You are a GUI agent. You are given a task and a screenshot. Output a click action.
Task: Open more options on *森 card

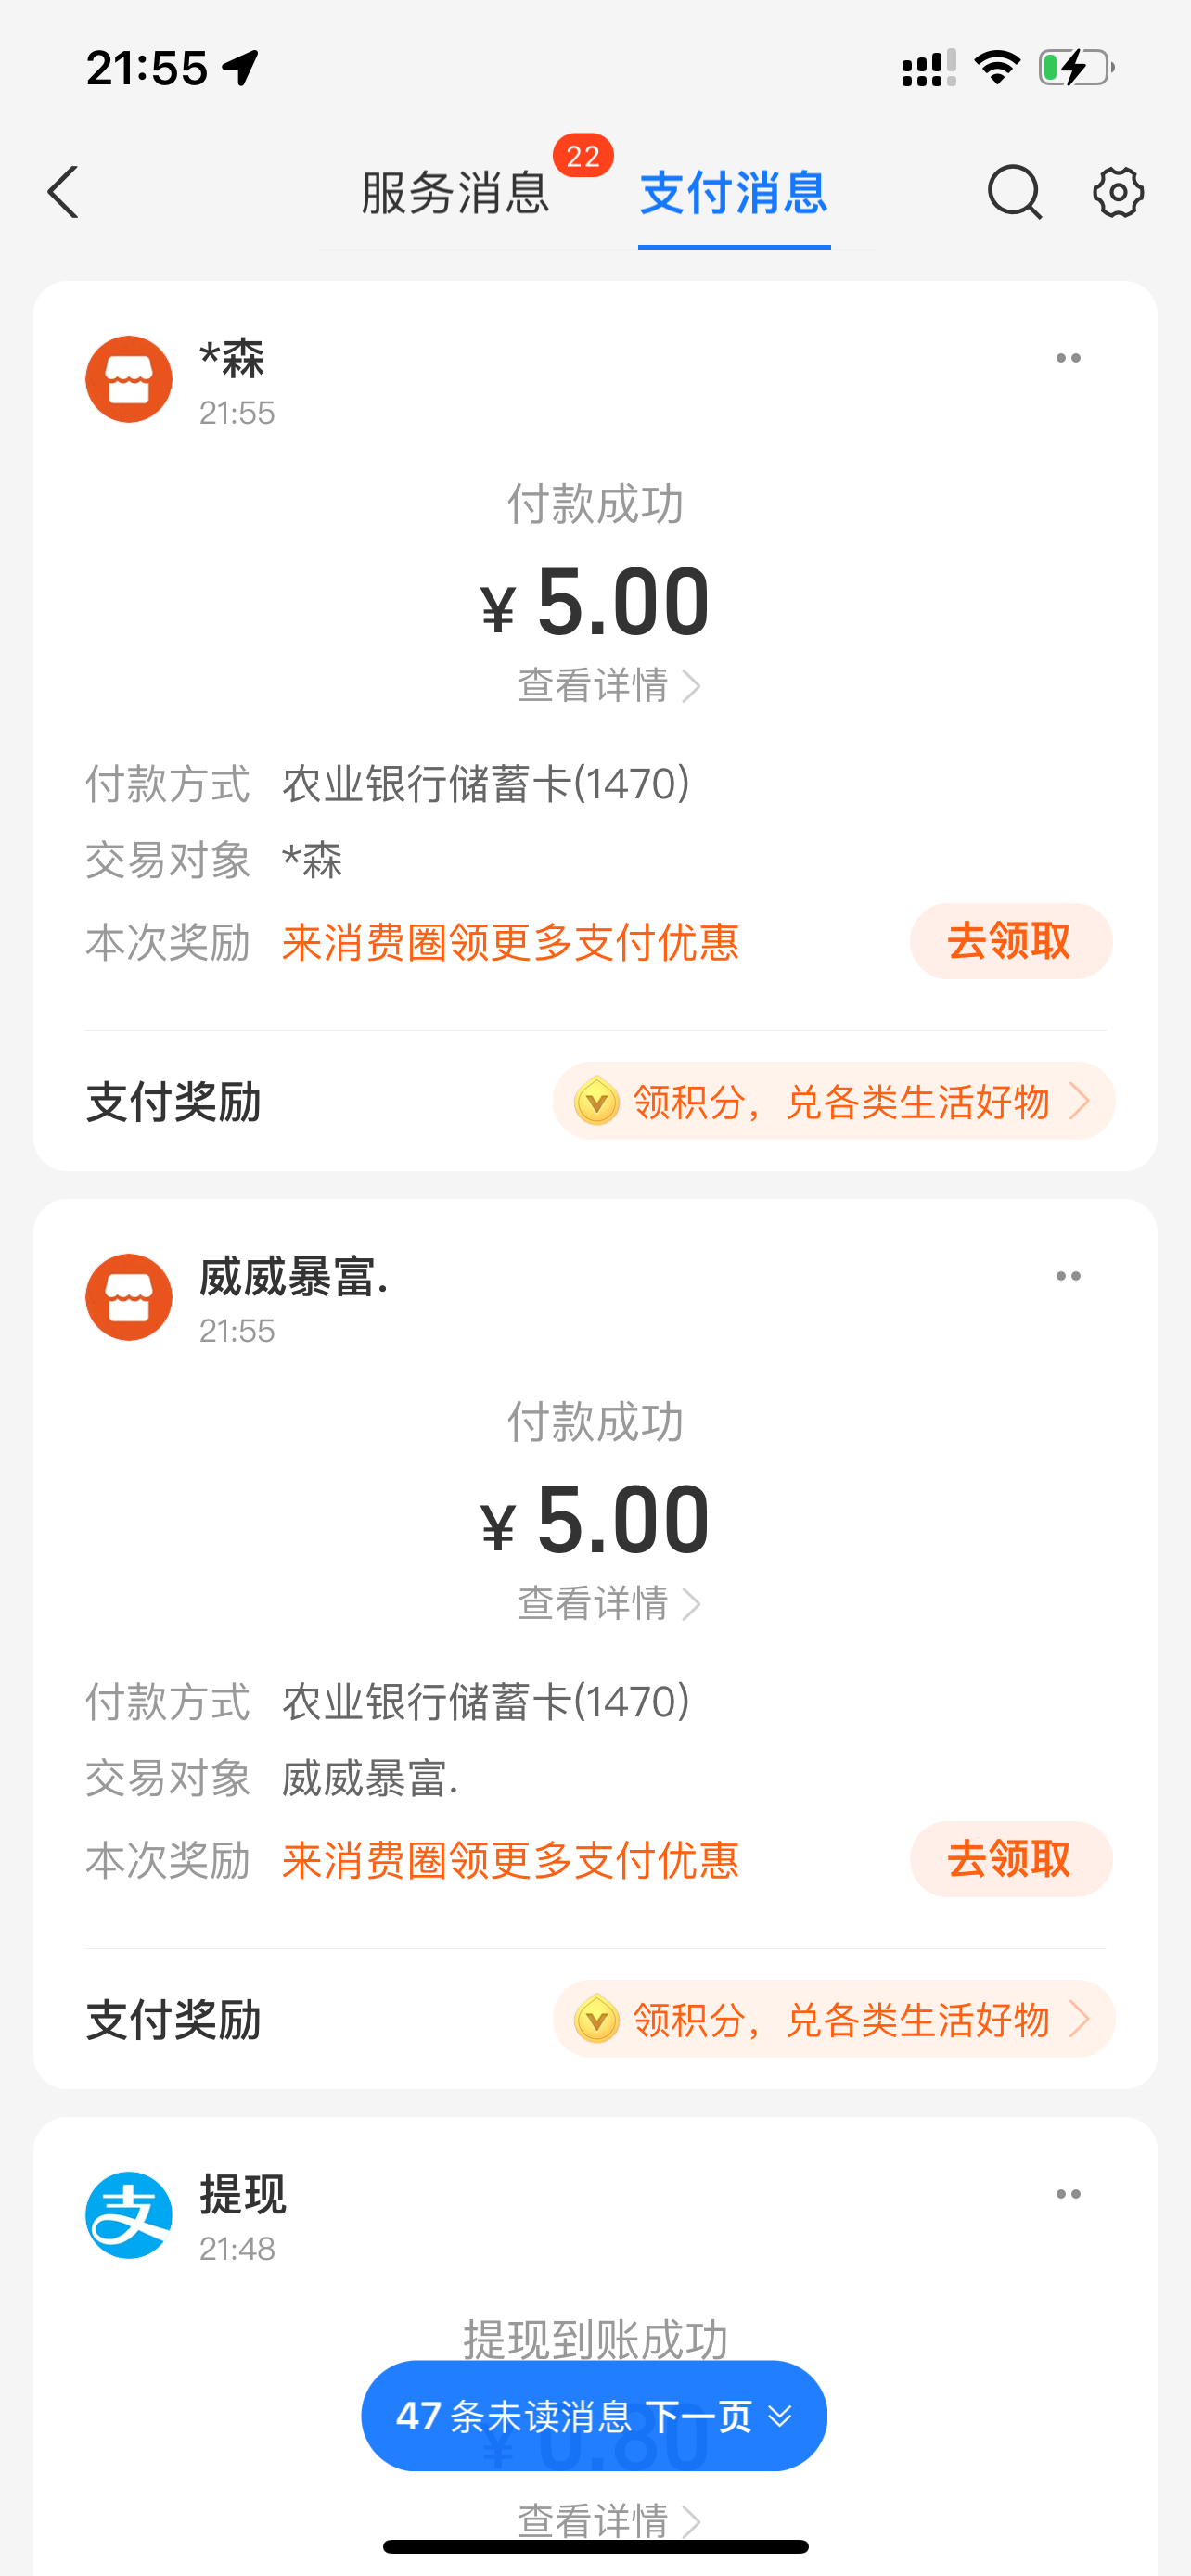pyautogui.click(x=1068, y=358)
